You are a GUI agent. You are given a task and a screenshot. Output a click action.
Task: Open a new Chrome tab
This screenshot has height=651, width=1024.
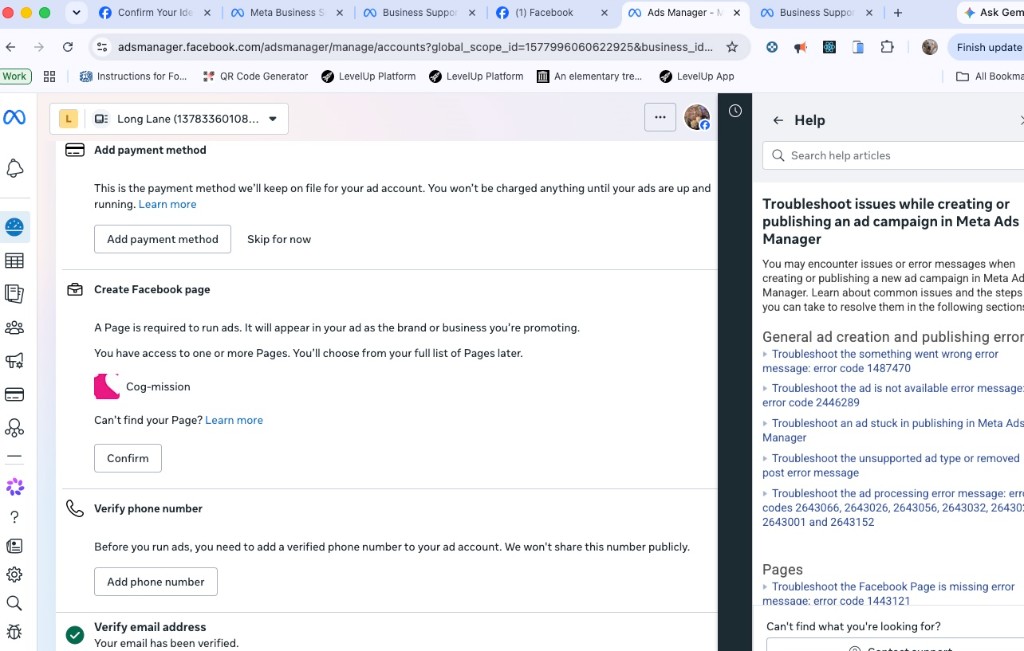coord(897,12)
